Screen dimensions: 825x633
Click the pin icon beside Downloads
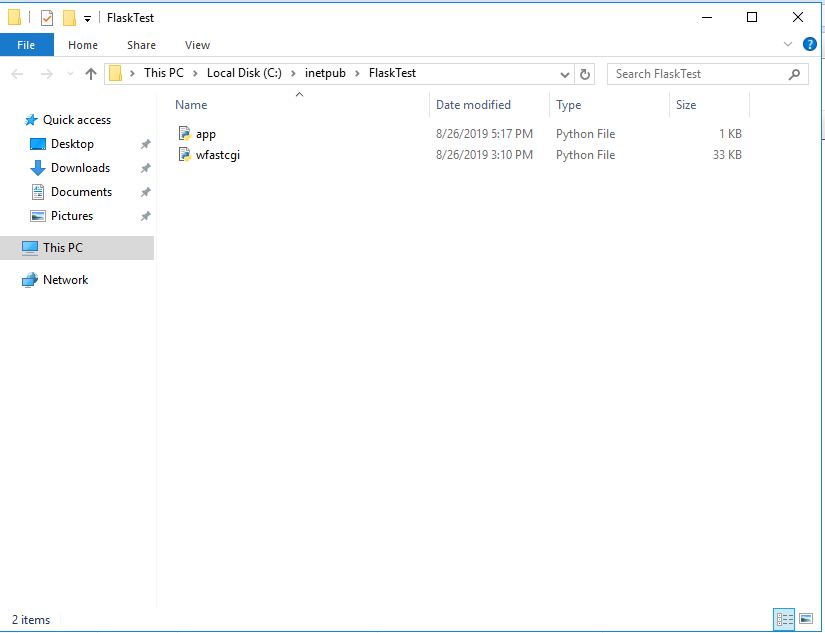tap(146, 168)
